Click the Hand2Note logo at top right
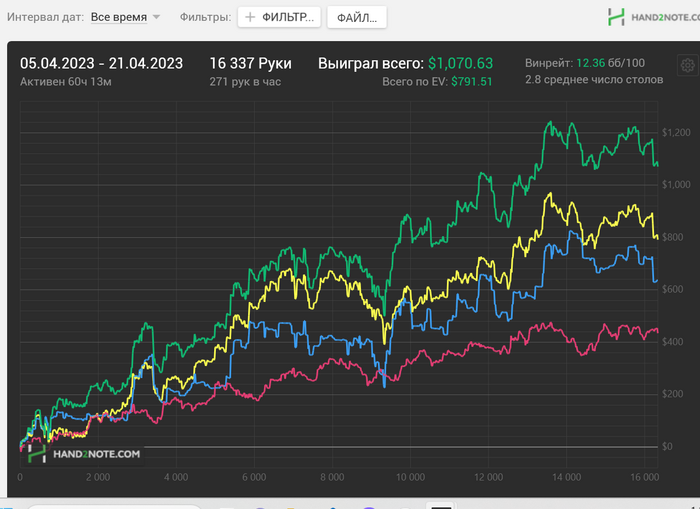This screenshot has width=700, height=509. tap(654, 17)
